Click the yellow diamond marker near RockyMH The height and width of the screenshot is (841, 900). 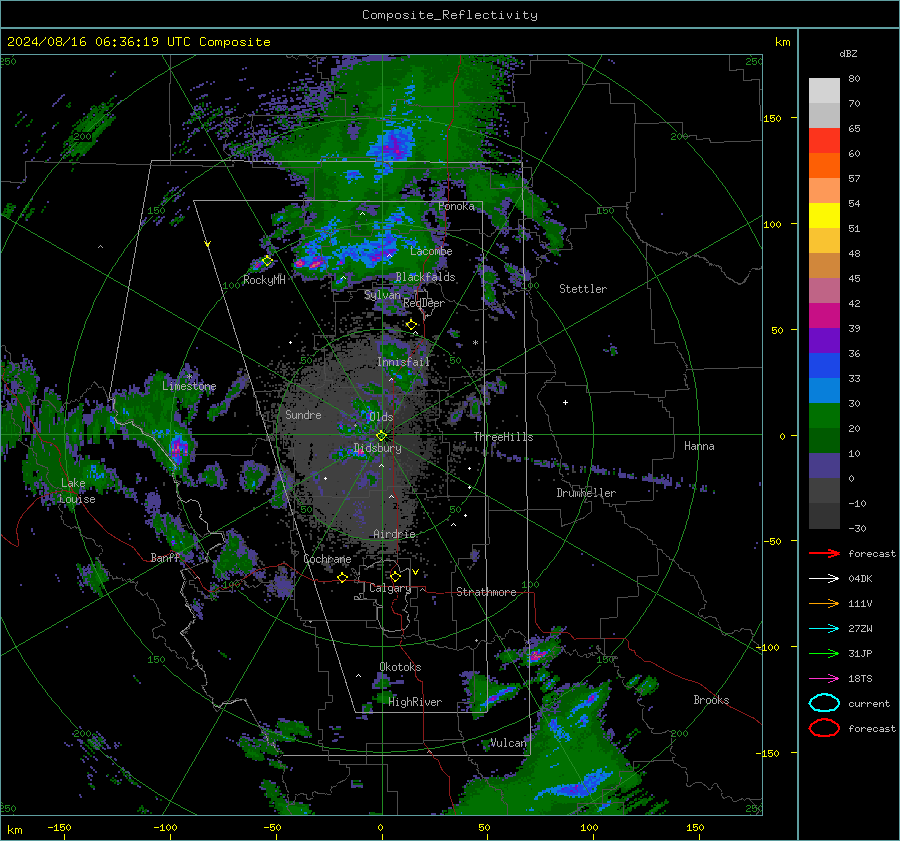tap(267, 261)
